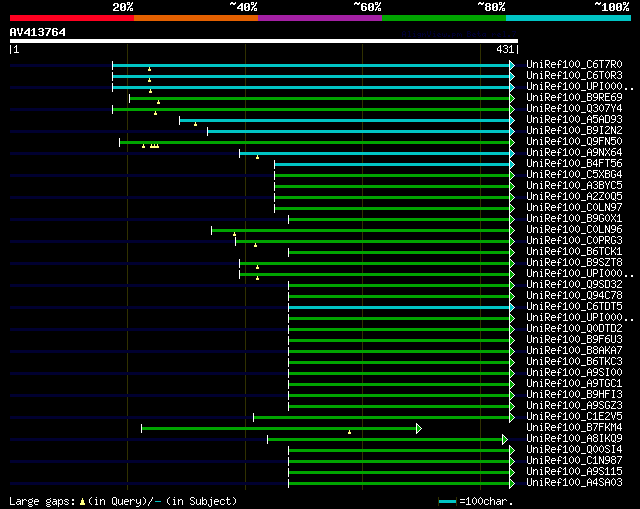Select the cyan ~100% identity color segment
640x509 pixels.
(569, 18)
